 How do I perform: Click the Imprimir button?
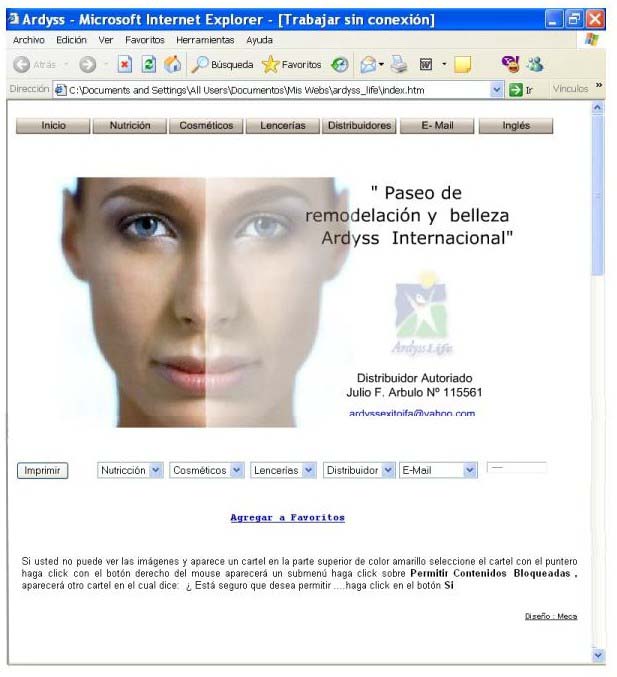[x=42, y=470]
